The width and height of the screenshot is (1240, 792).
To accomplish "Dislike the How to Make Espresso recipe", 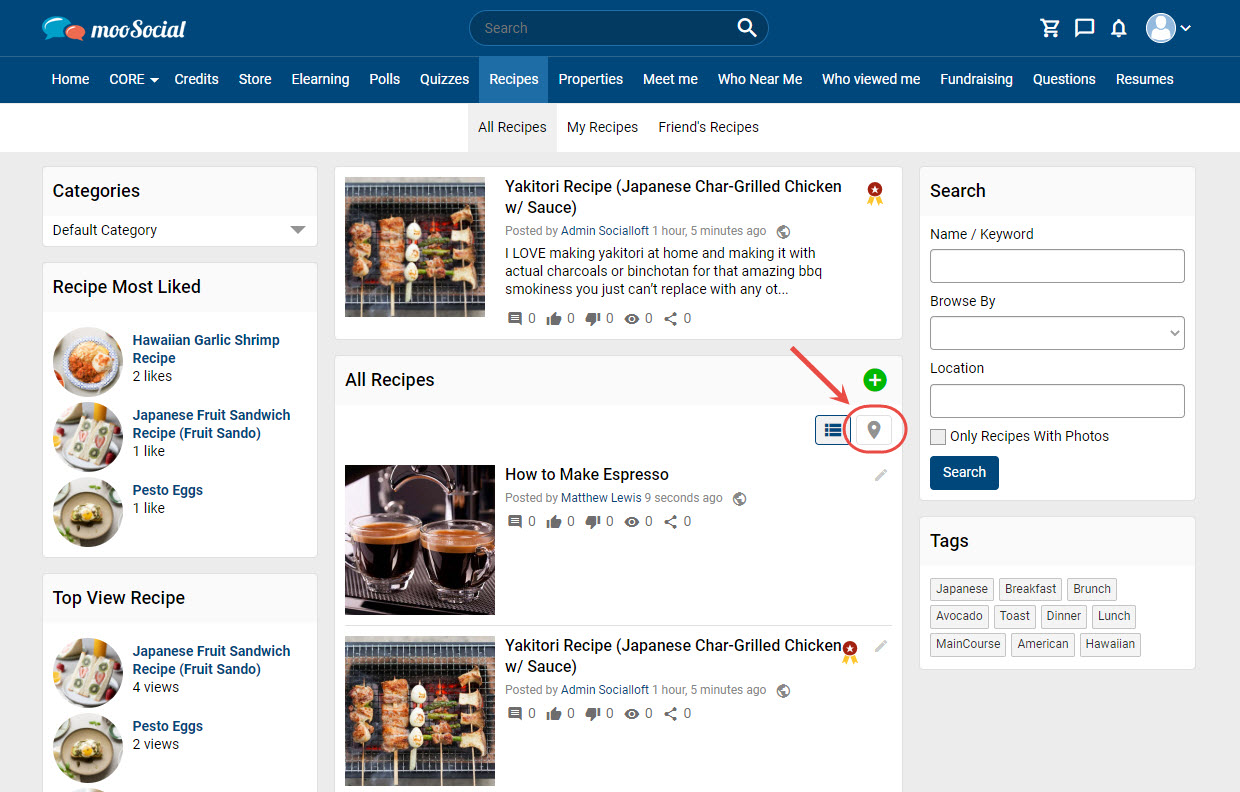I will coord(592,522).
